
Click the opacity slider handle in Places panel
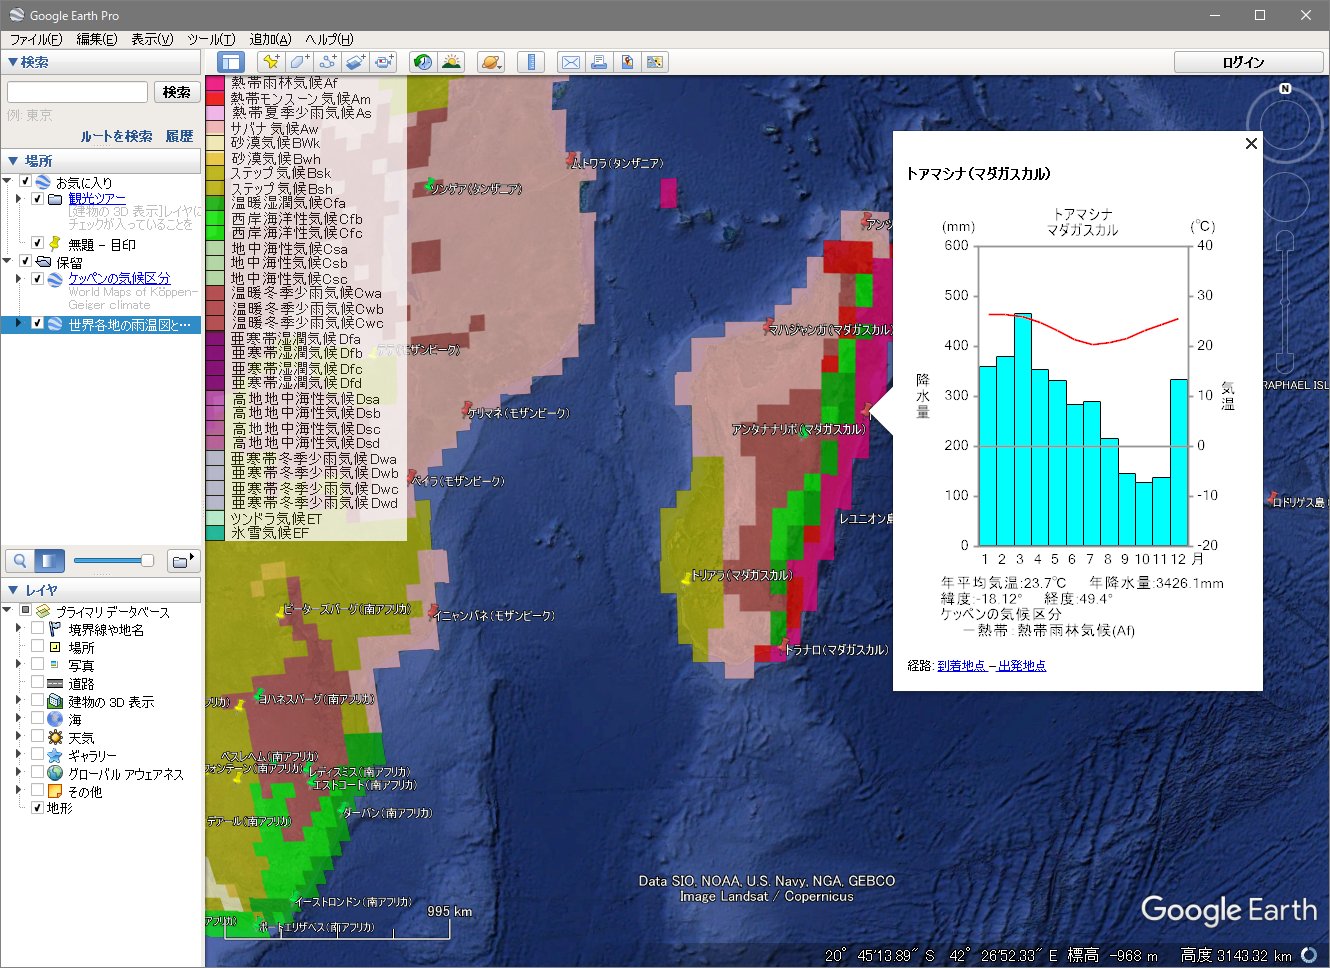[x=147, y=561]
